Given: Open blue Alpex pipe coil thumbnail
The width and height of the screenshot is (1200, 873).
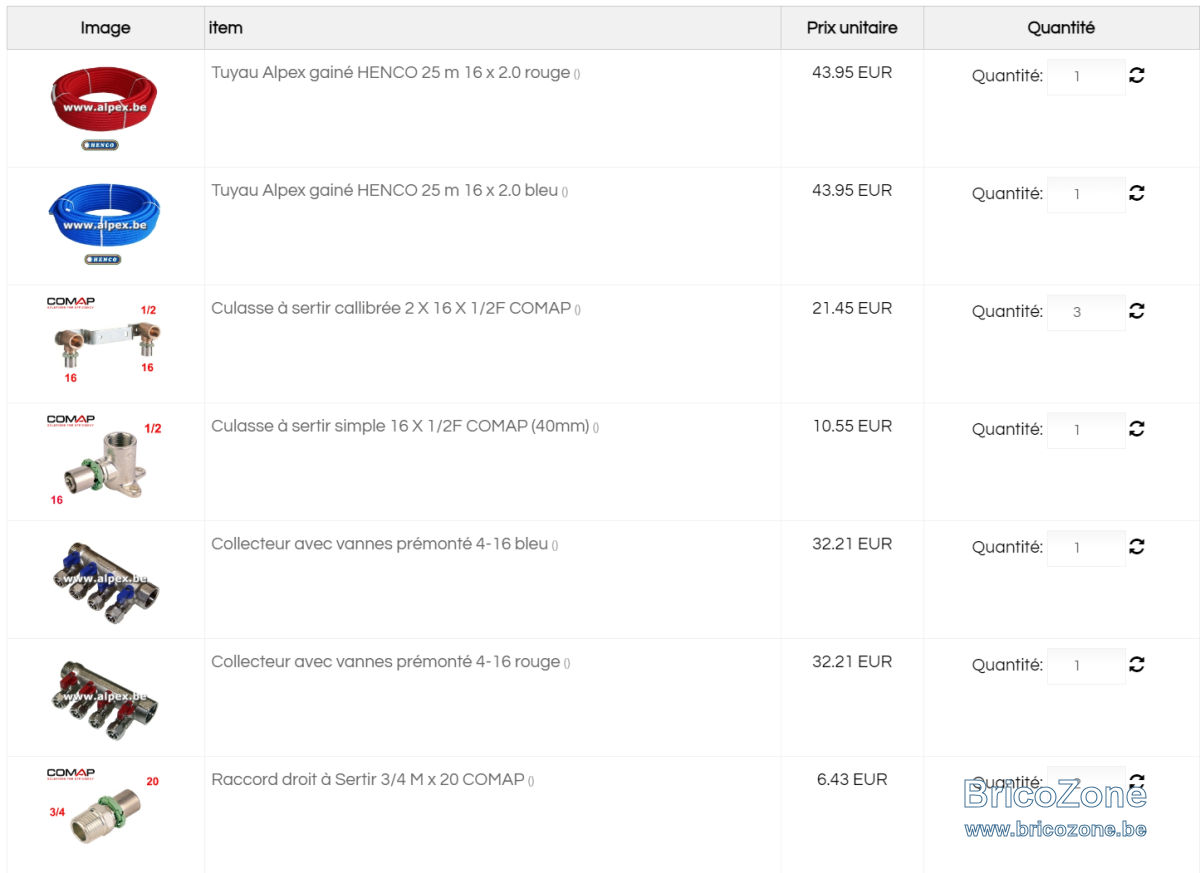Looking at the screenshot, I should click(x=103, y=224).
